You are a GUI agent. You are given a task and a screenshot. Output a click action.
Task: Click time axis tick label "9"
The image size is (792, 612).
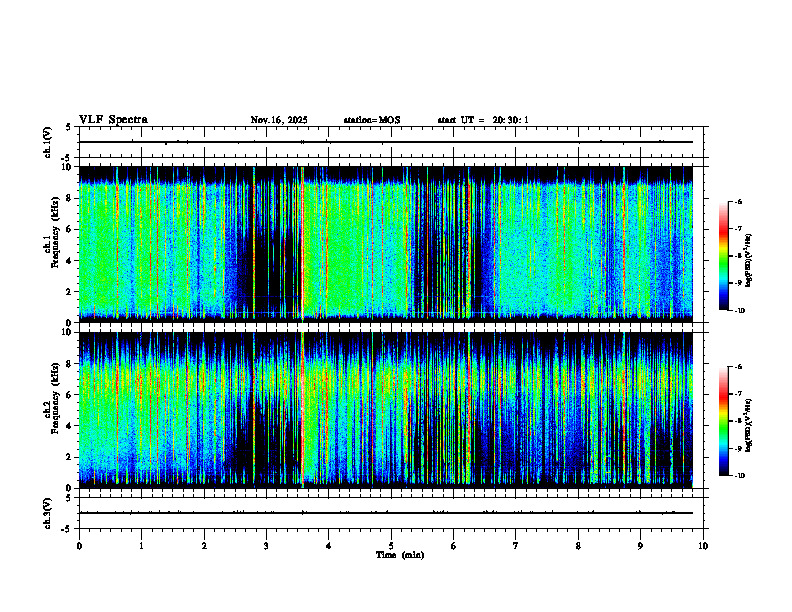pos(640,546)
